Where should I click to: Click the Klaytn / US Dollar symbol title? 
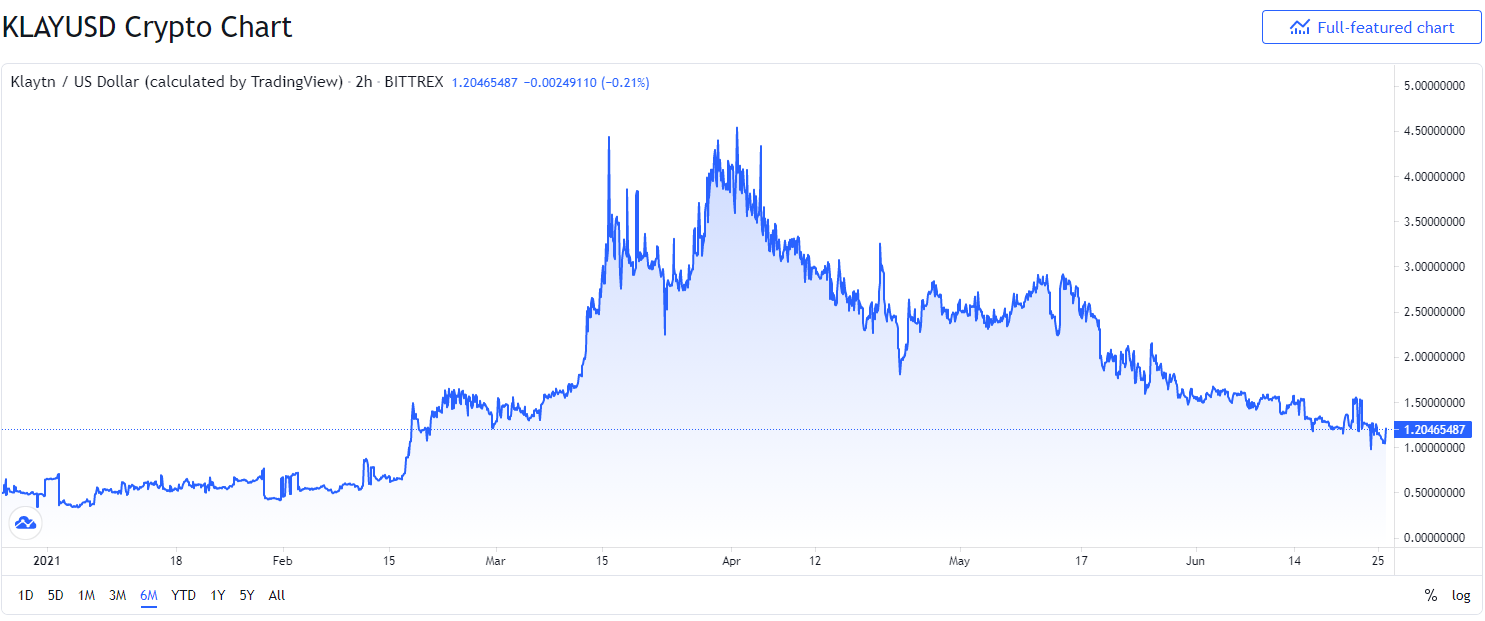coord(176,82)
